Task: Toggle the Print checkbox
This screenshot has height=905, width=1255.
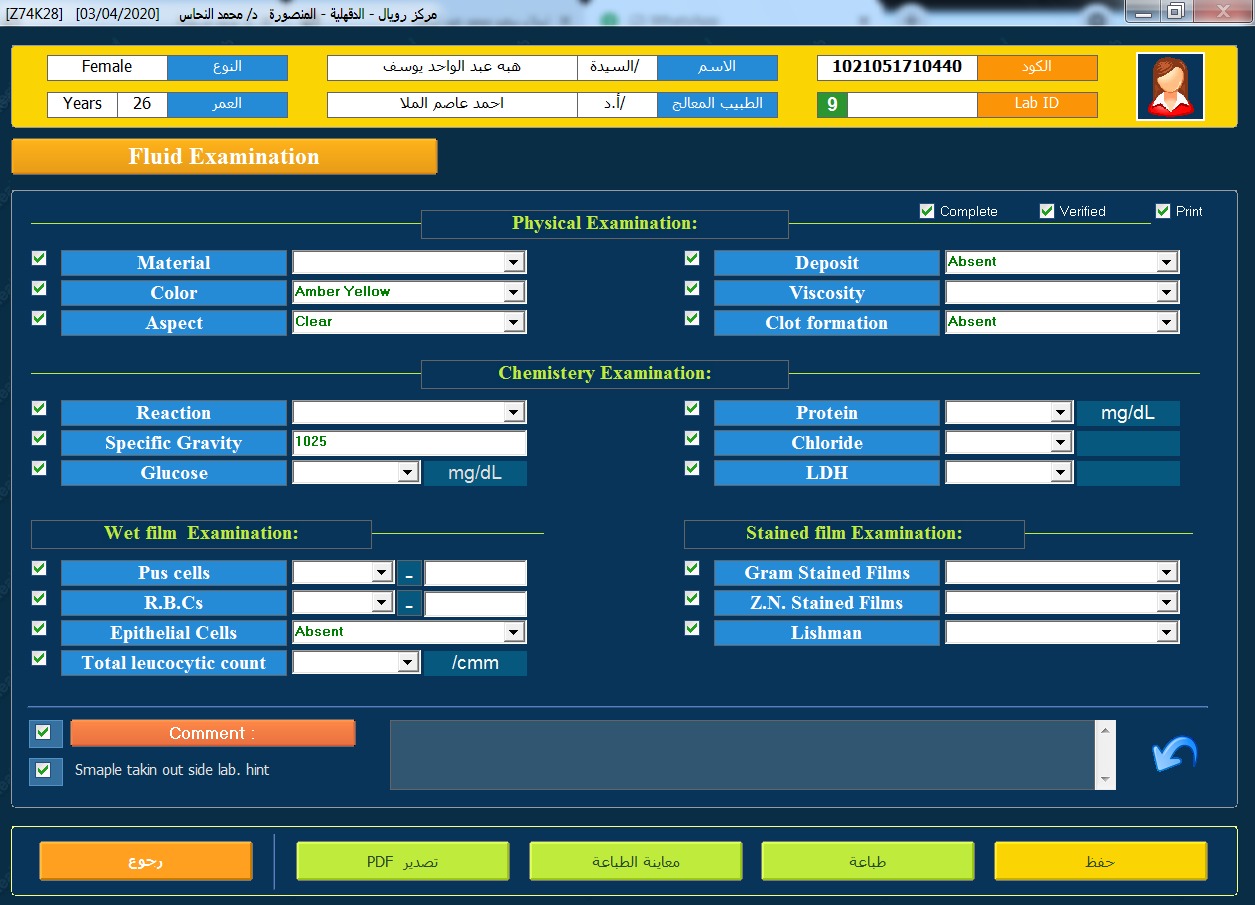Action: coord(1163,211)
